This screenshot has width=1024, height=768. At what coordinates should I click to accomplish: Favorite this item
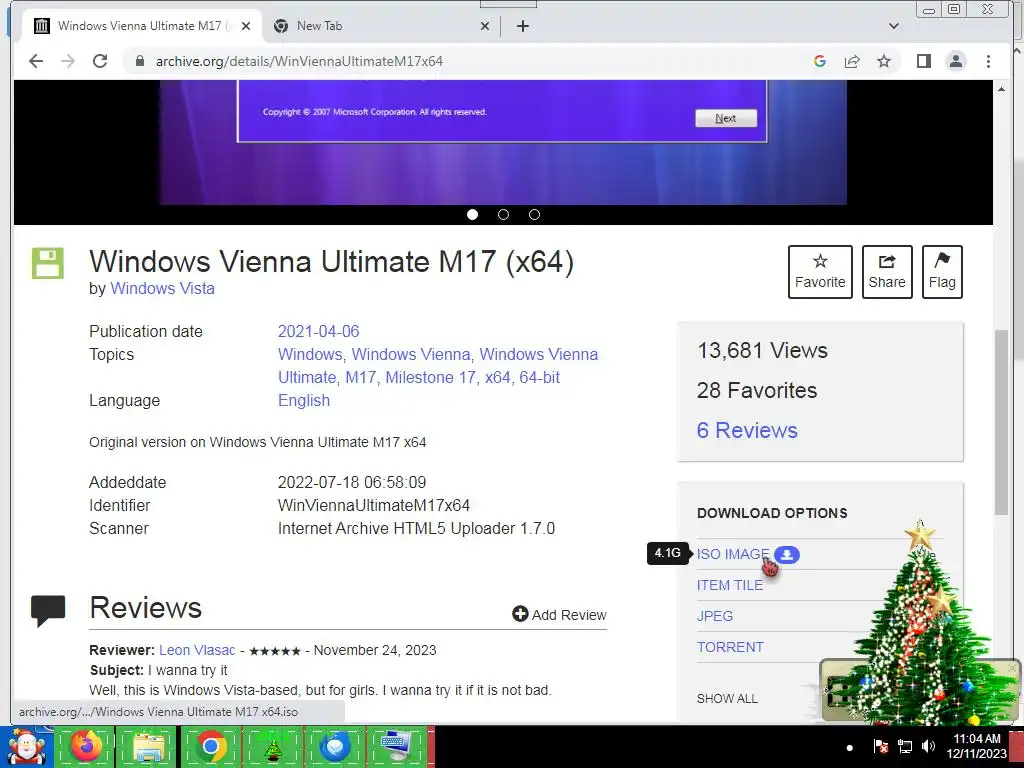click(820, 272)
